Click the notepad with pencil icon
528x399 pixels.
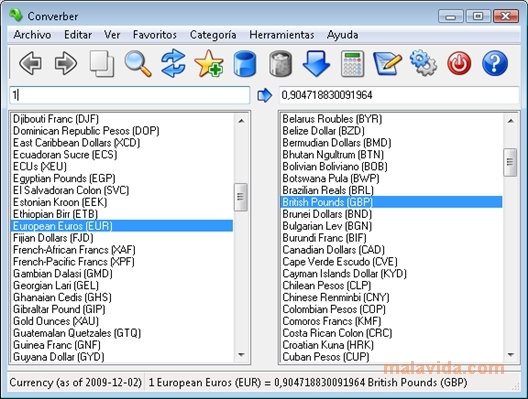(x=388, y=63)
